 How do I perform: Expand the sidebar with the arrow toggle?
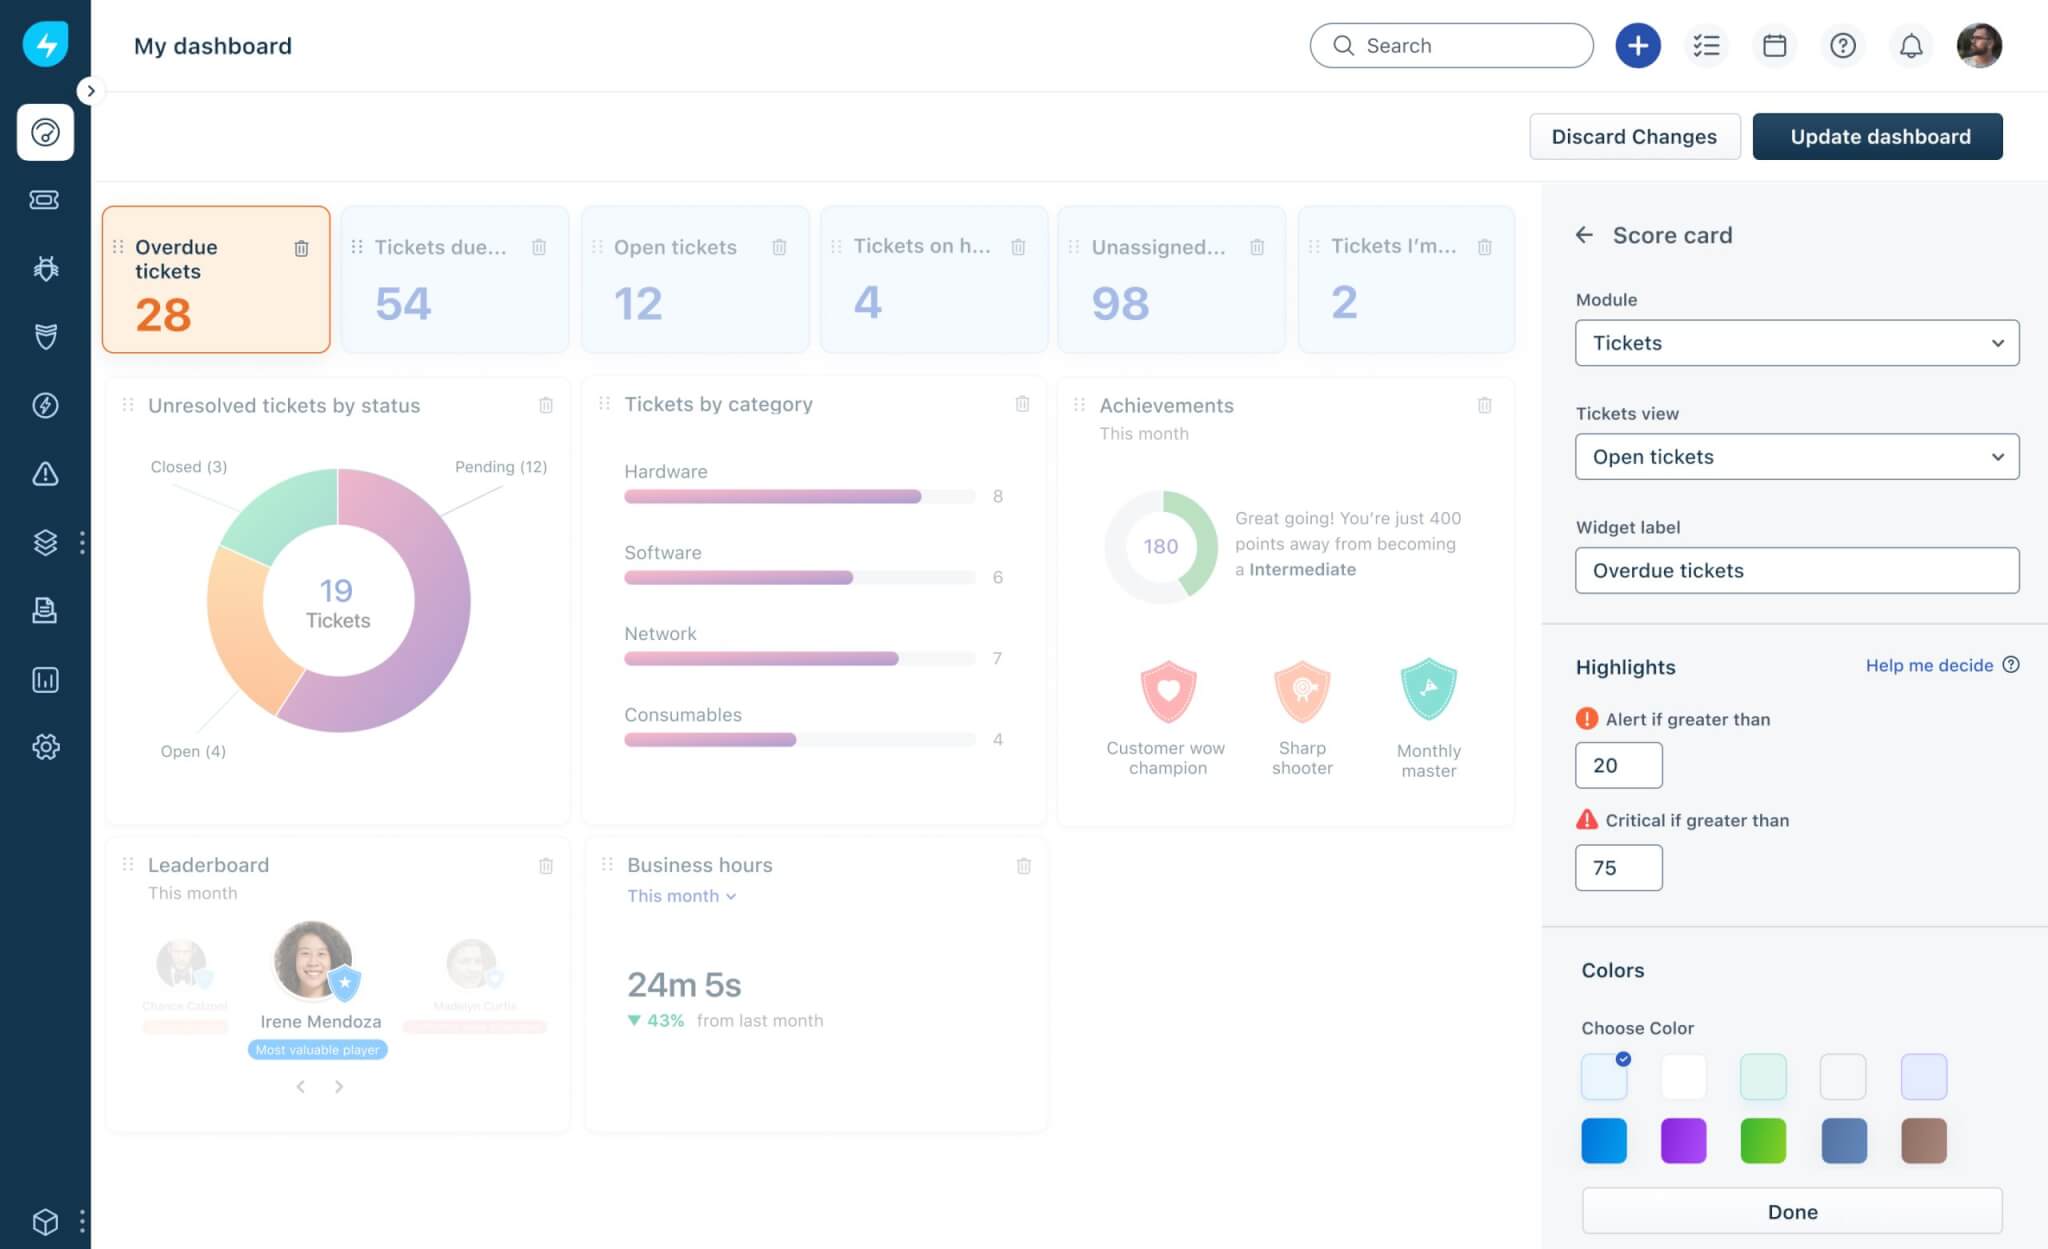tap(90, 91)
